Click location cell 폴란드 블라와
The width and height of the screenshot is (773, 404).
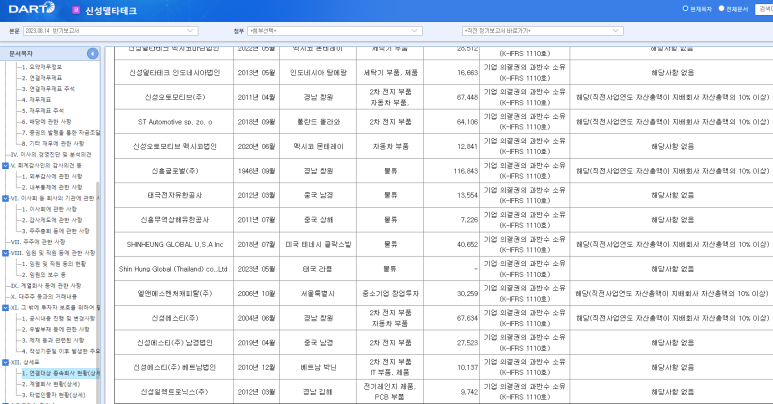318,122
